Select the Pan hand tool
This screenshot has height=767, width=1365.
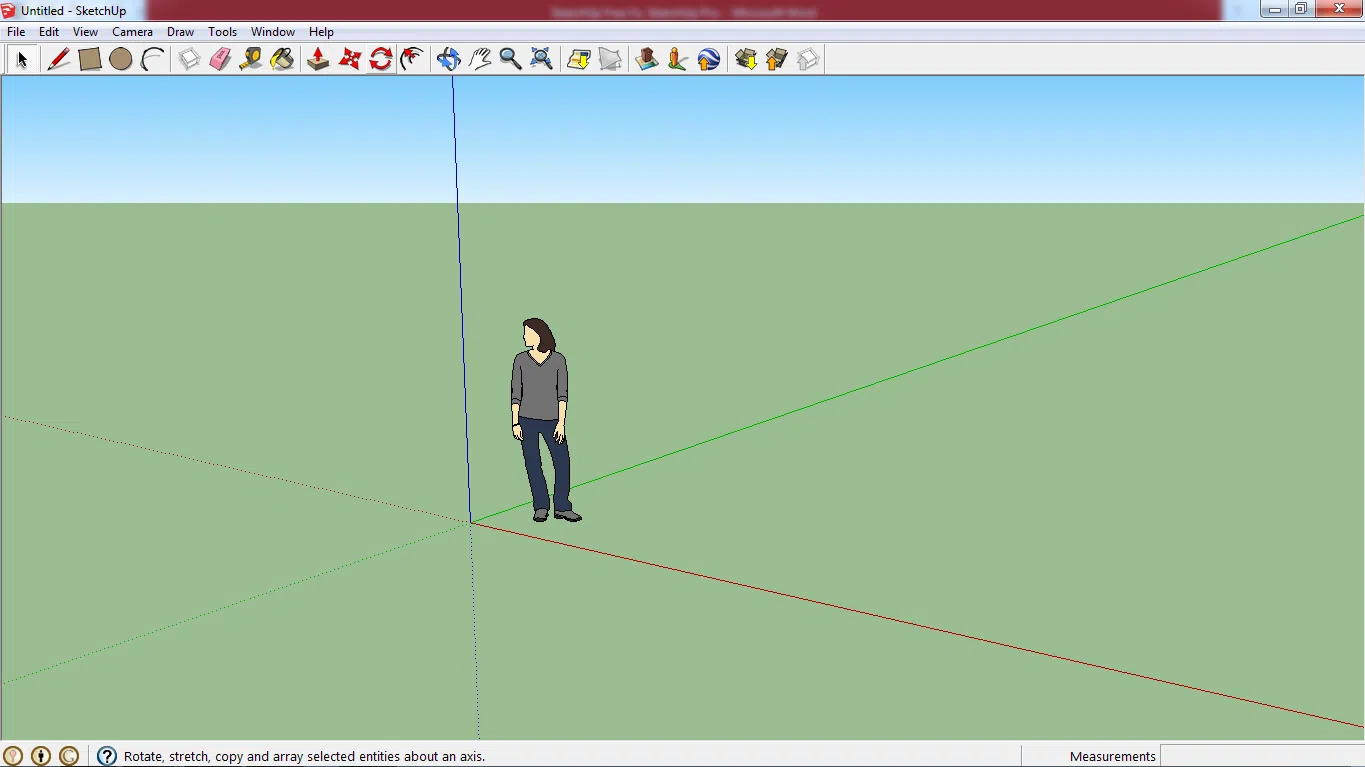480,59
